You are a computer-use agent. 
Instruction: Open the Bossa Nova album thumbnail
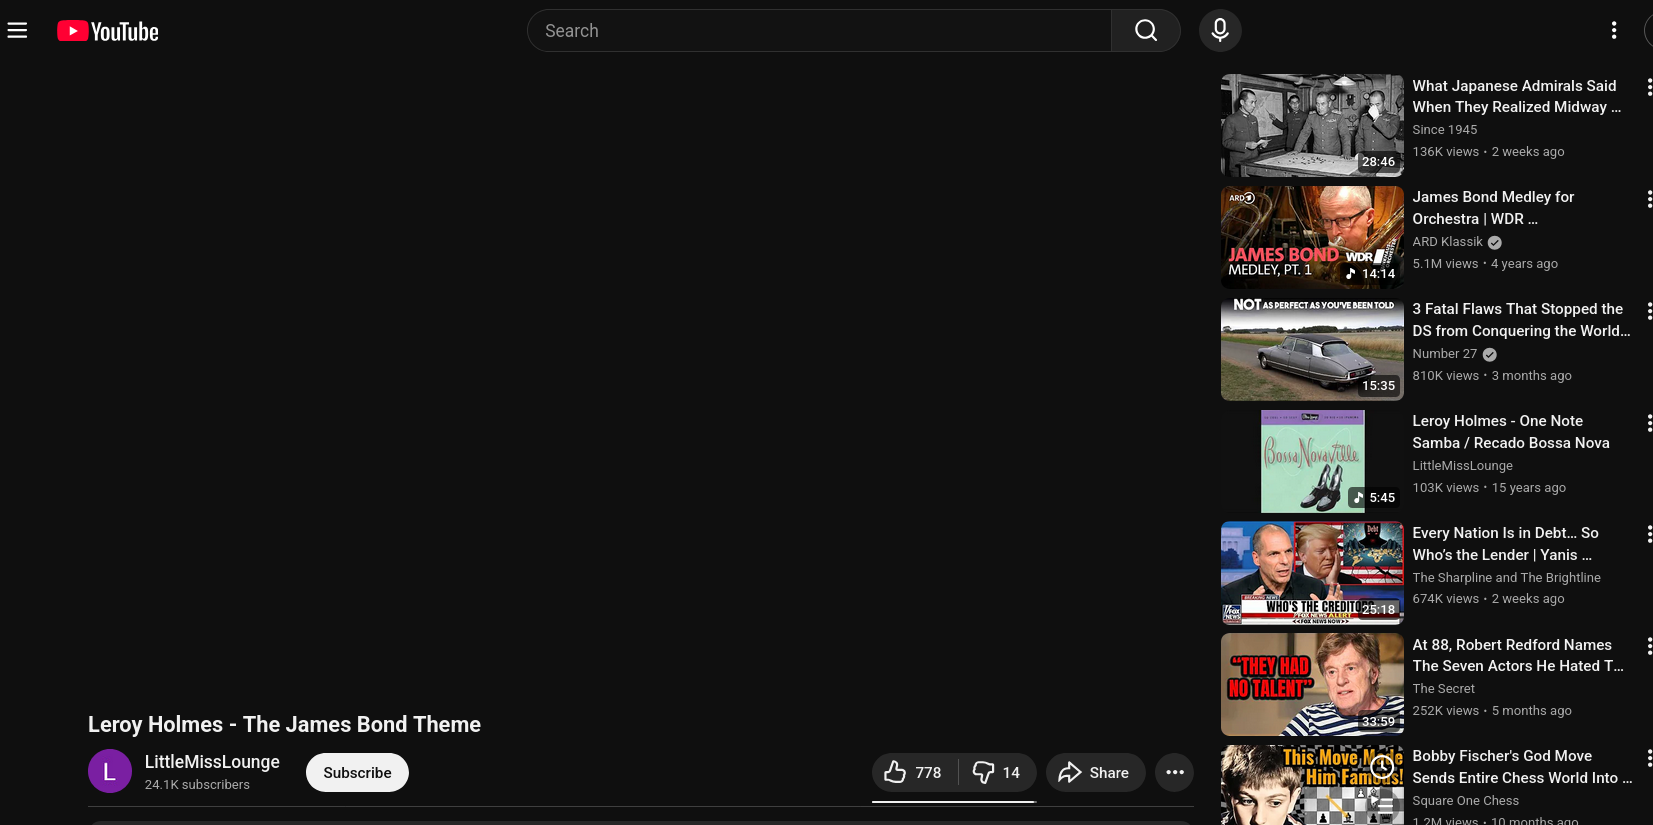point(1311,461)
